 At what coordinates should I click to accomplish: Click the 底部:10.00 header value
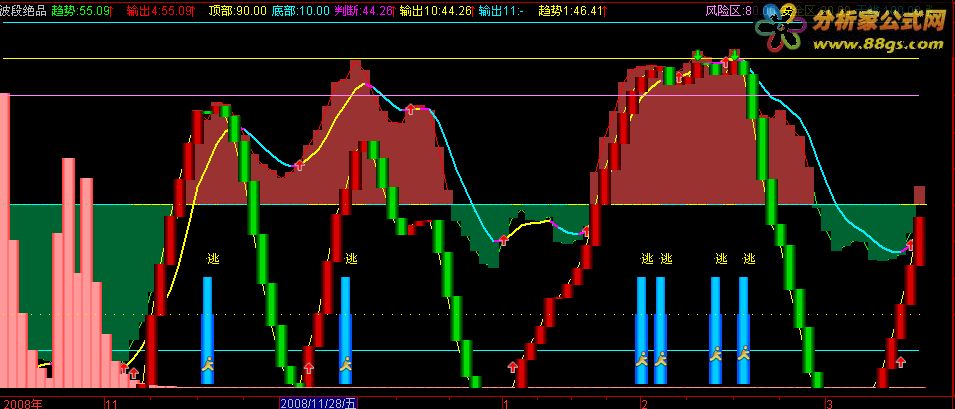coord(301,10)
